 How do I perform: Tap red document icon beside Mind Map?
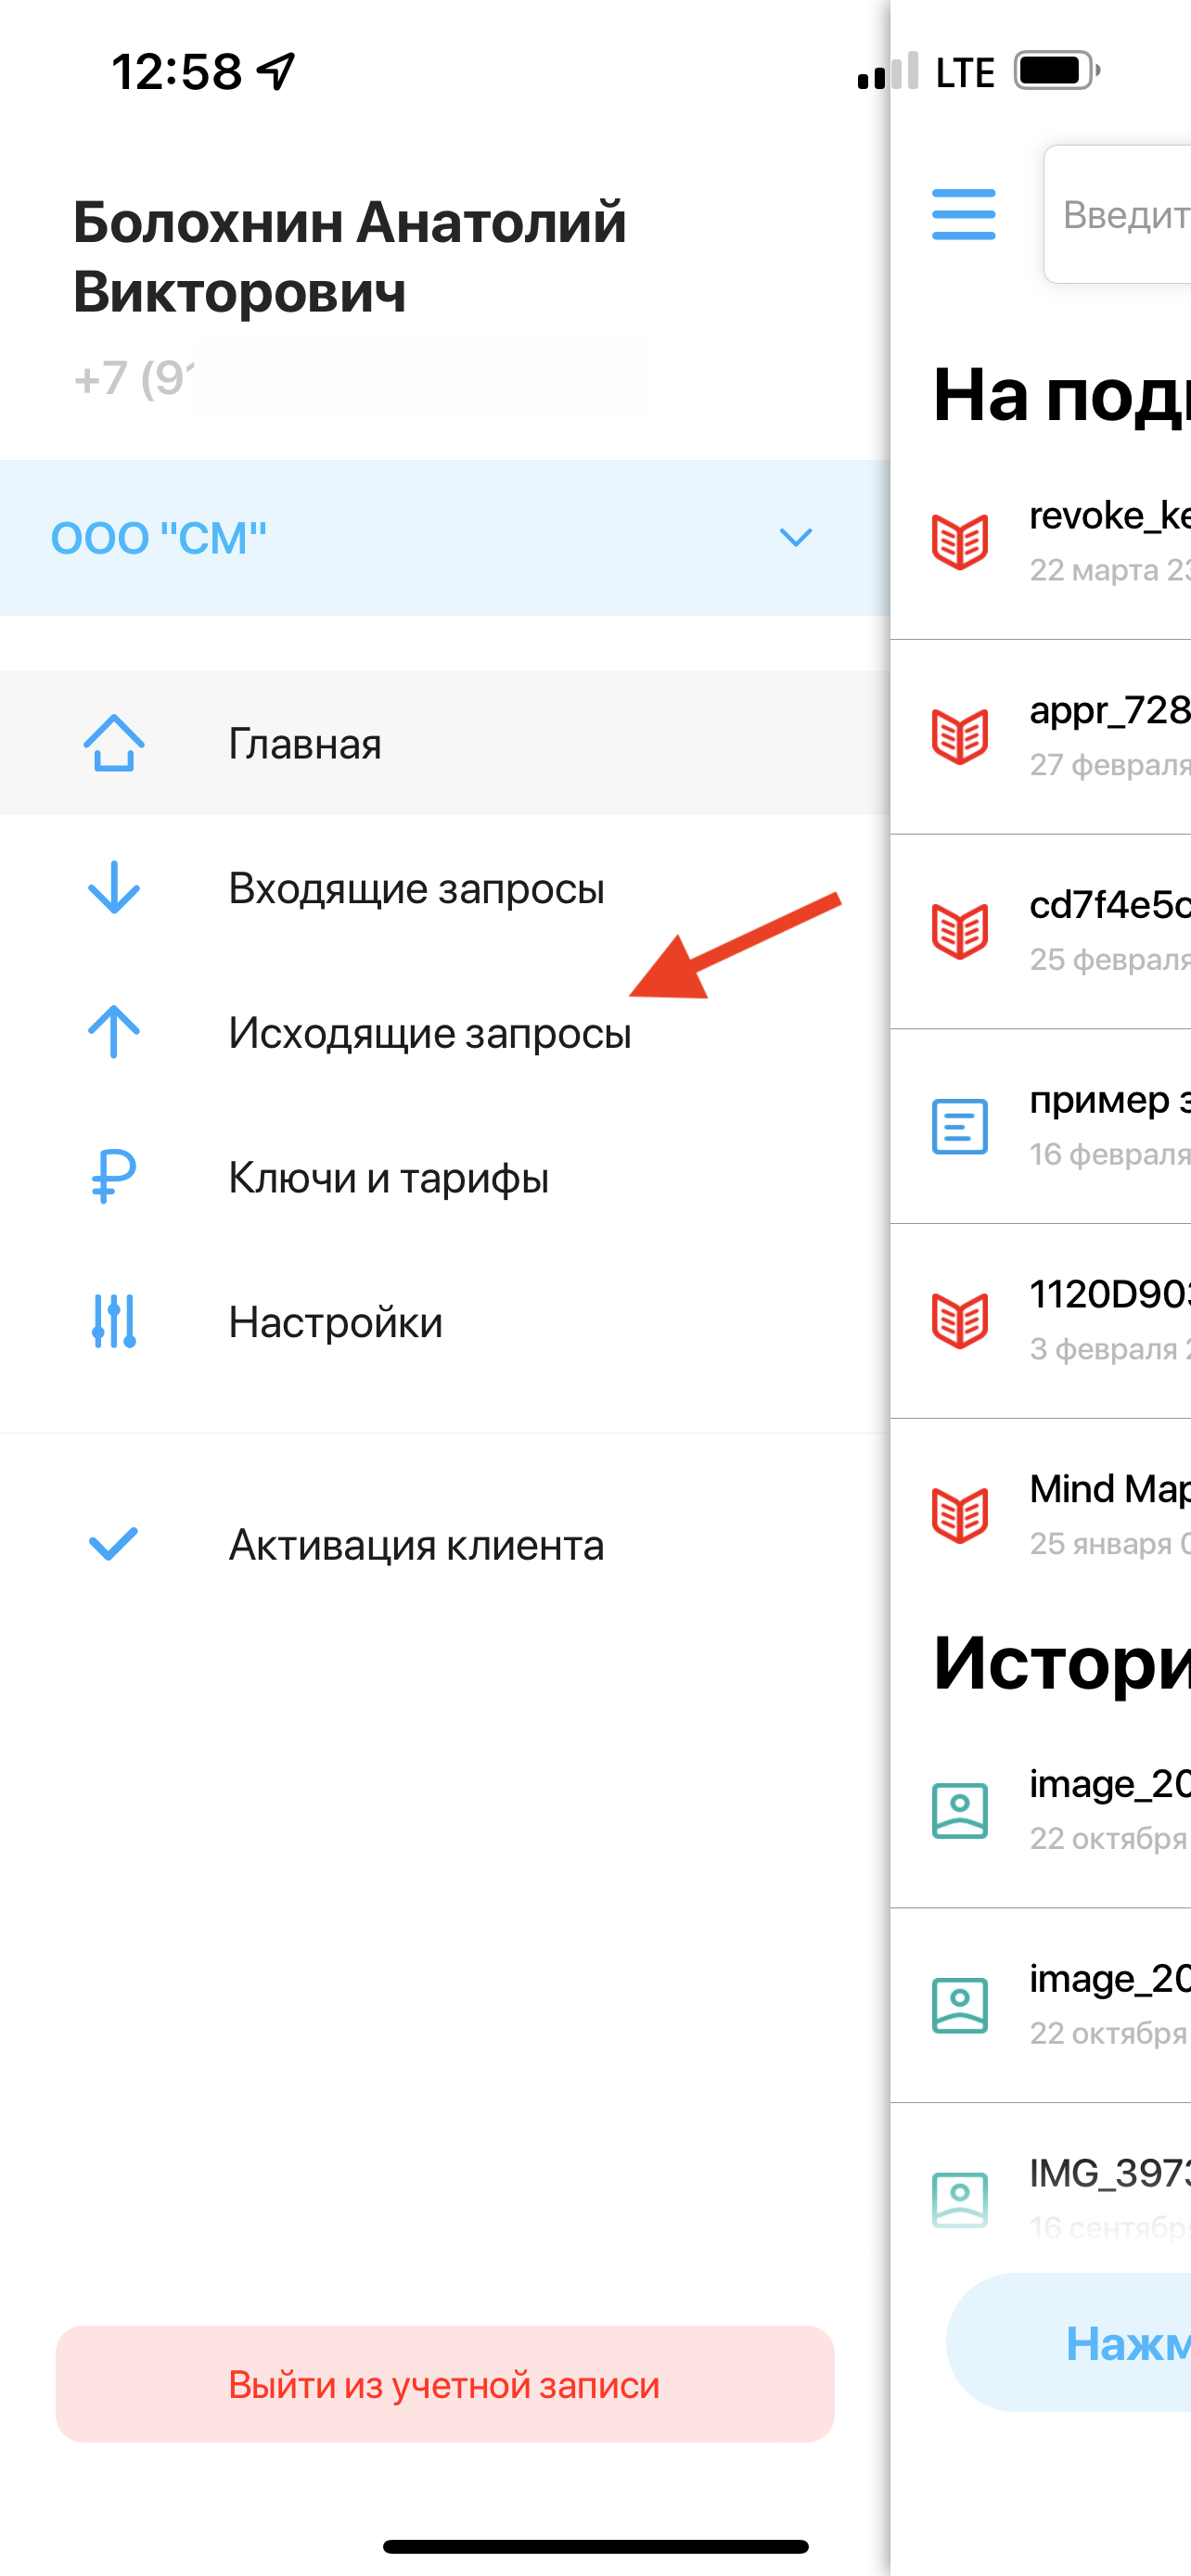coord(960,1515)
